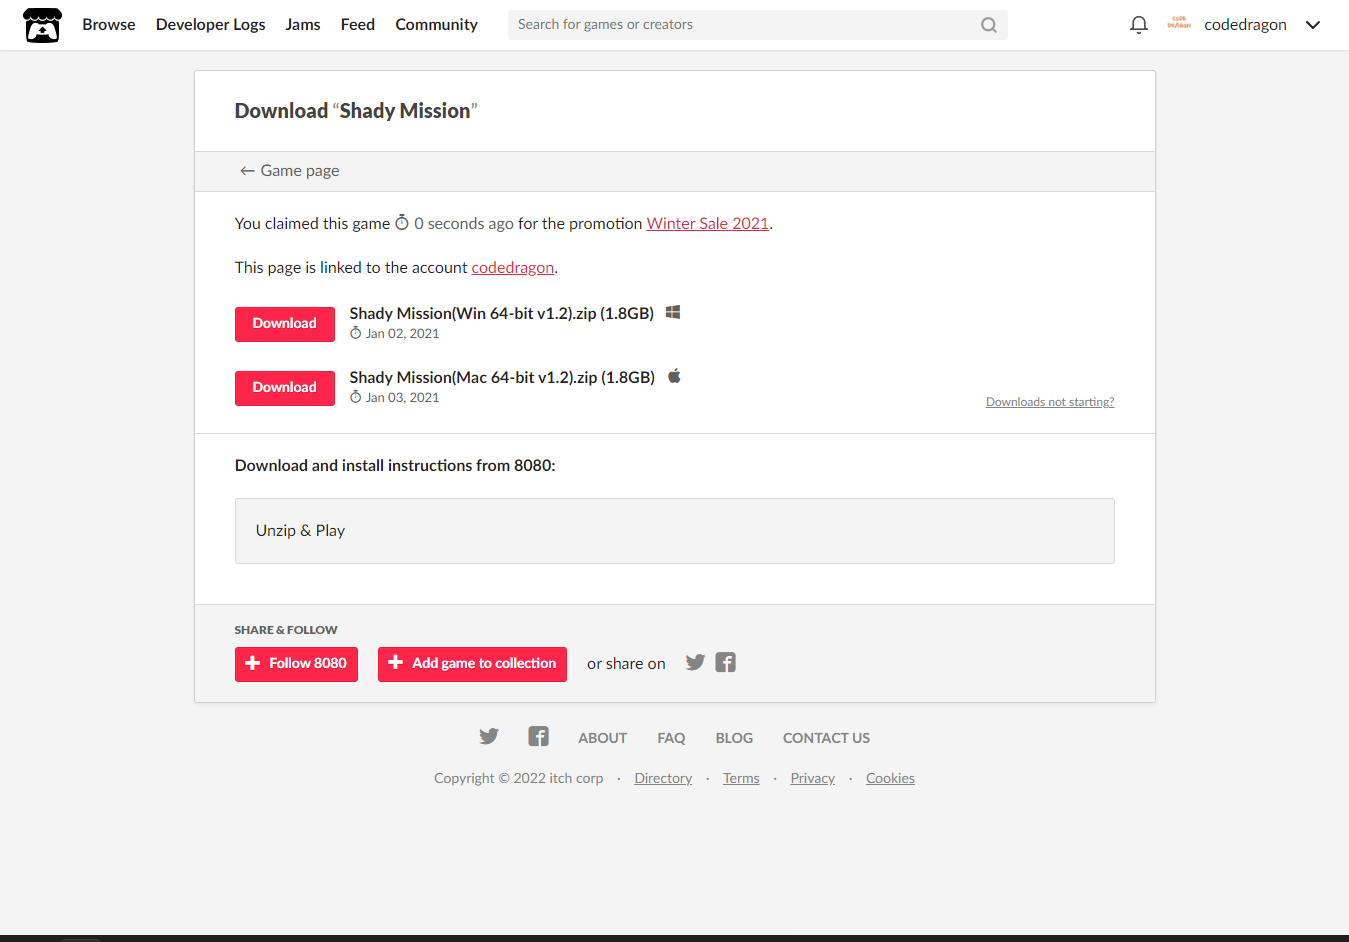Screen dimensions: 1349x942
Task: Open the Privacy footer link
Action: (813, 778)
